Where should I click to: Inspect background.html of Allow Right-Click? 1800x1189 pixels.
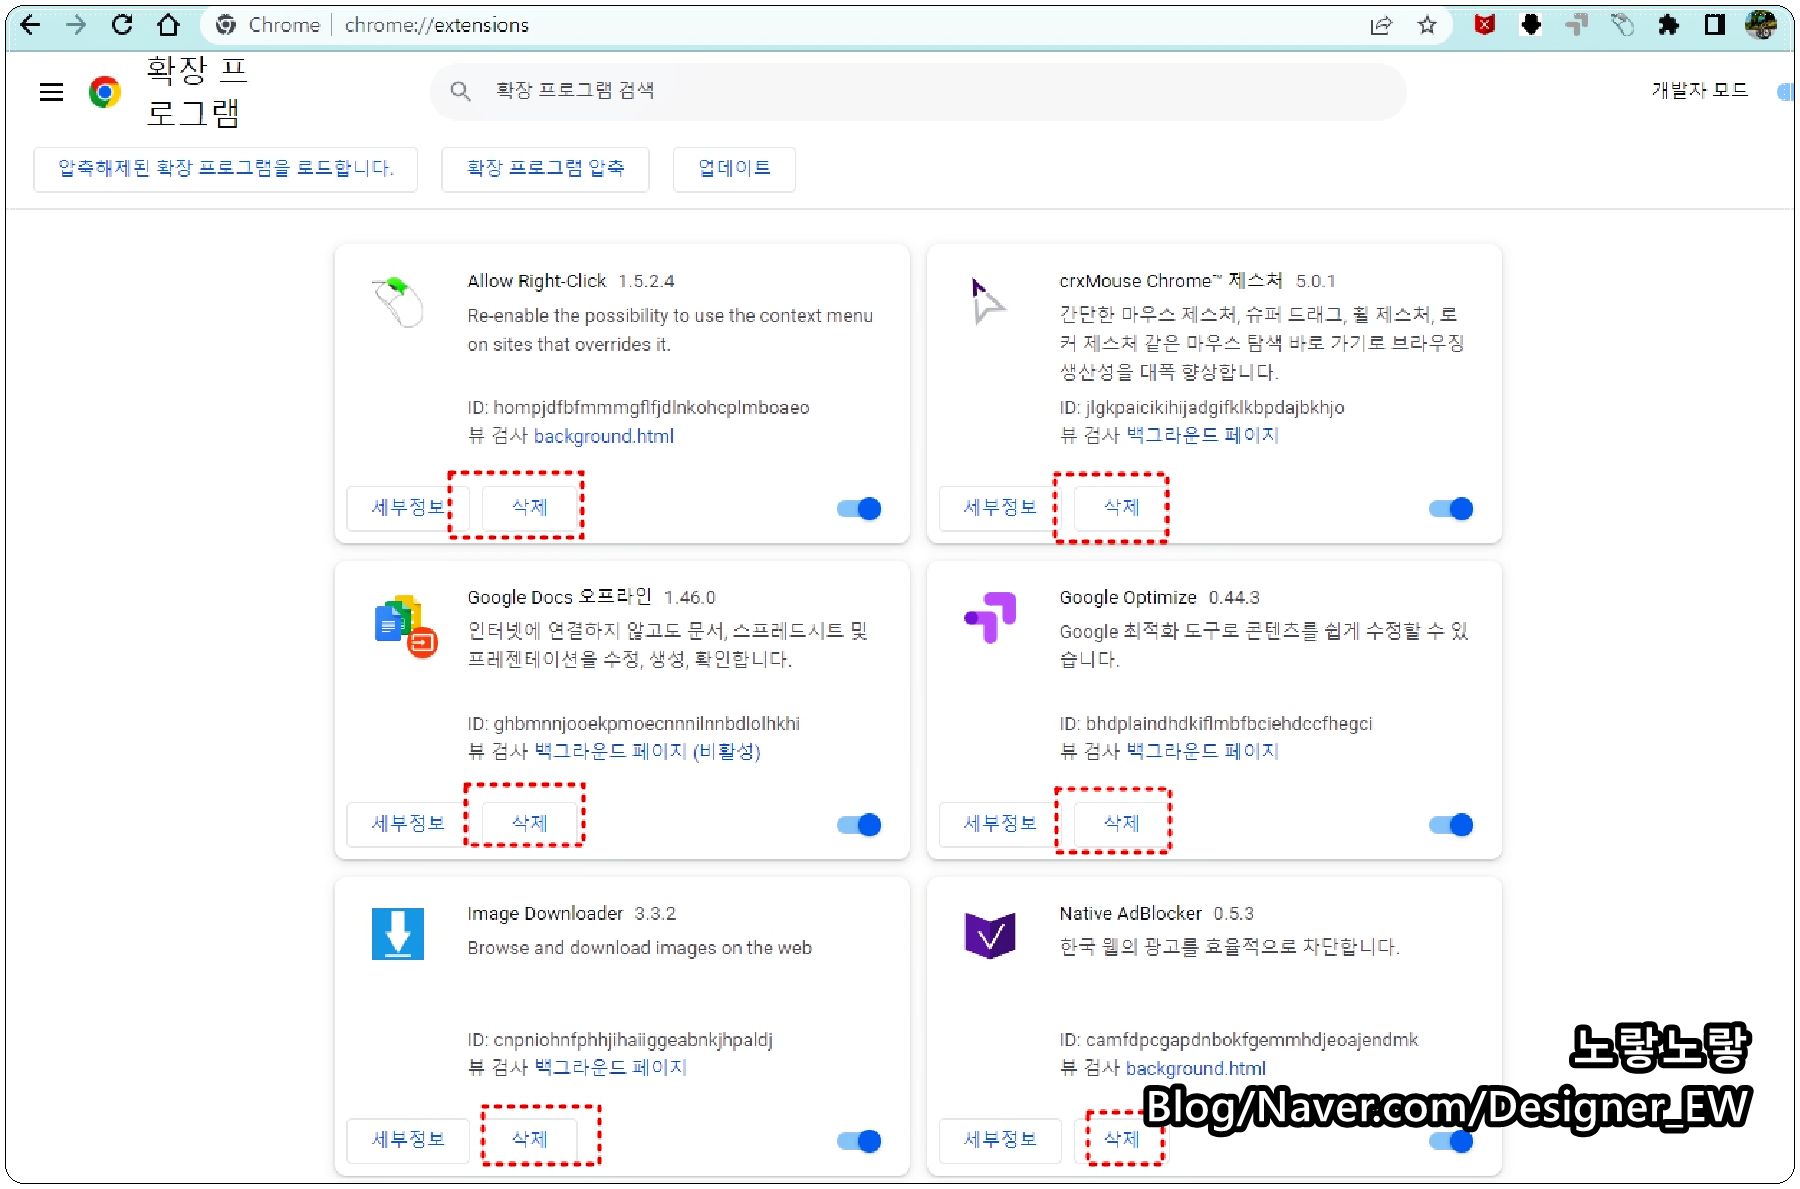click(x=604, y=437)
